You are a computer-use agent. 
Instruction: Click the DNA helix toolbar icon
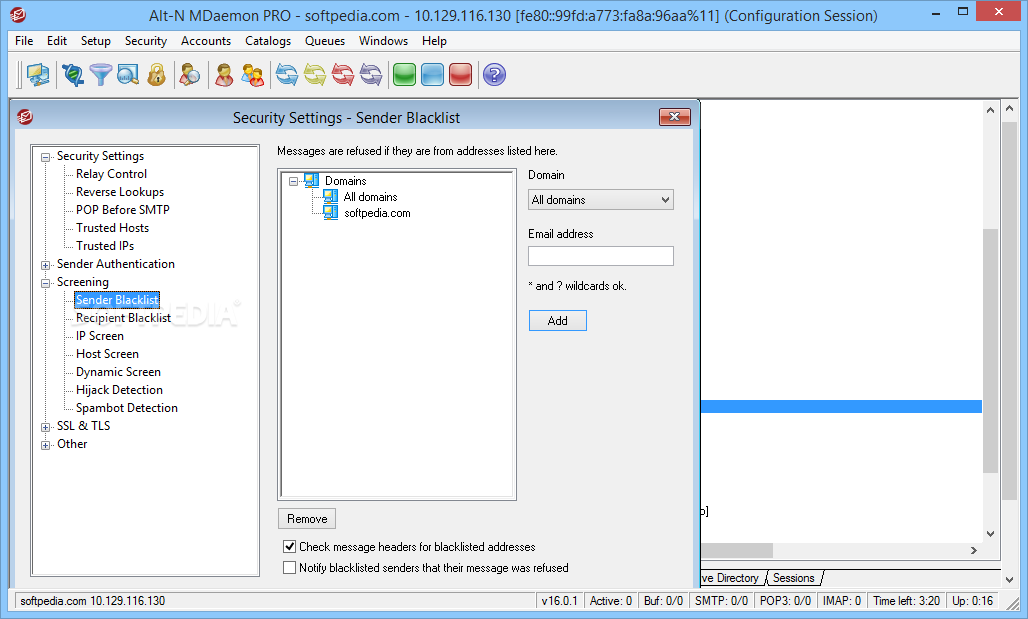click(x=73, y=75)
